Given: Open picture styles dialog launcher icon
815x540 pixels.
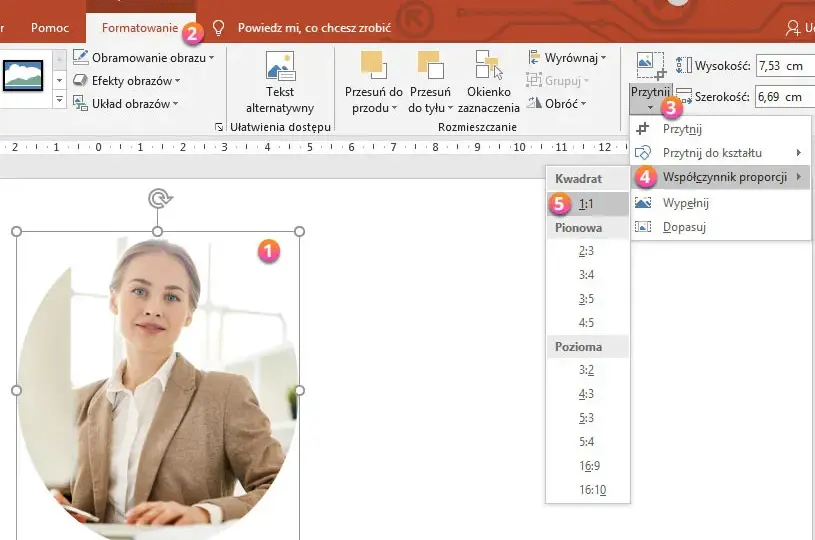Looking at the screenshot, I should click(219, 127).
